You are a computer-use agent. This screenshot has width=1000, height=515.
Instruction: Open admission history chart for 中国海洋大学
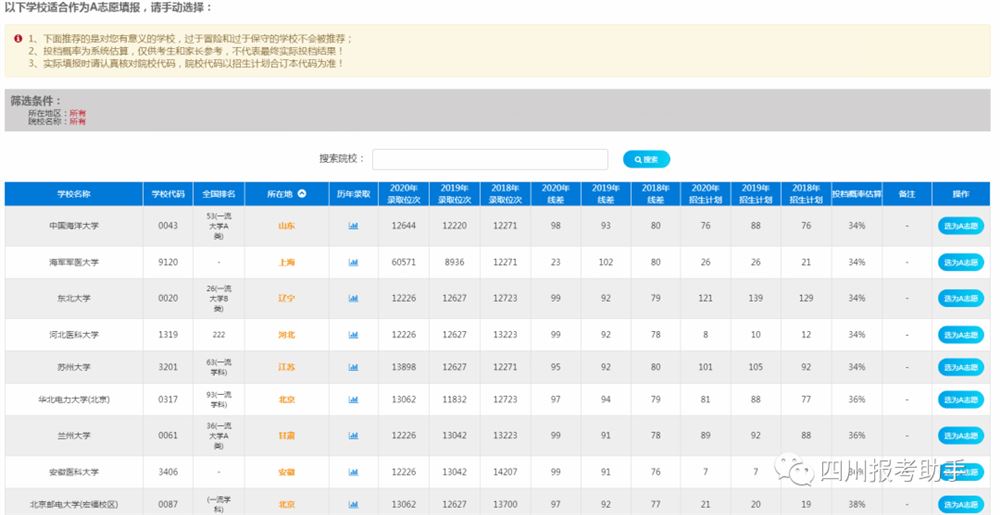tap(353, 226)
